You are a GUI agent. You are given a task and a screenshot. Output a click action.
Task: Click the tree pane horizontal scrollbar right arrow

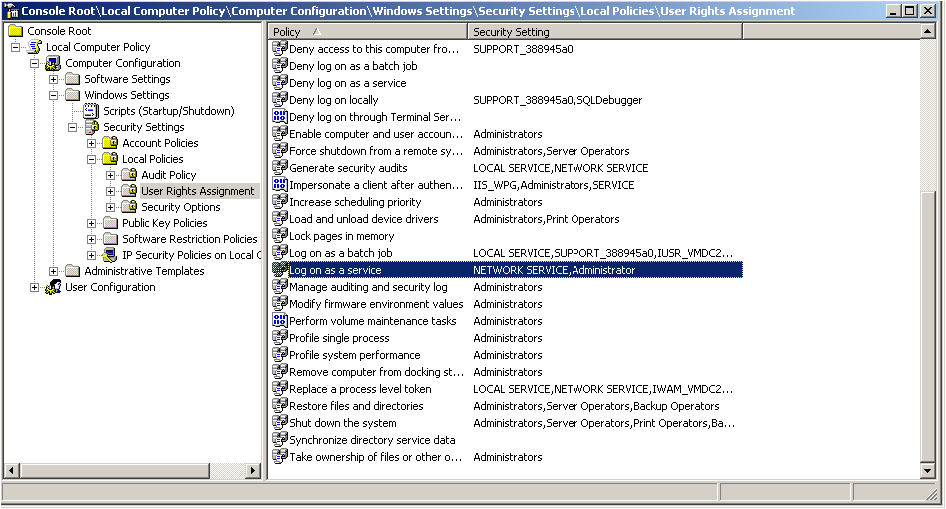tap(254, 470)
